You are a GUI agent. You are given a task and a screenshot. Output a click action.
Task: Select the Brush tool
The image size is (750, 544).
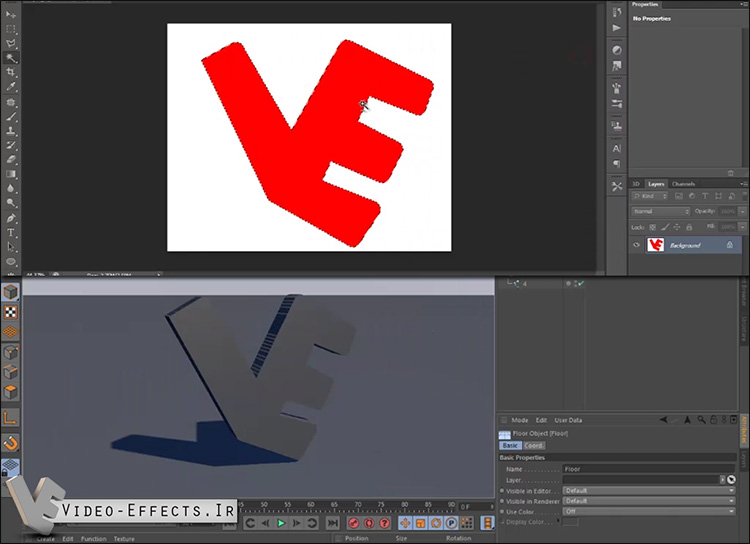[11, 117]
